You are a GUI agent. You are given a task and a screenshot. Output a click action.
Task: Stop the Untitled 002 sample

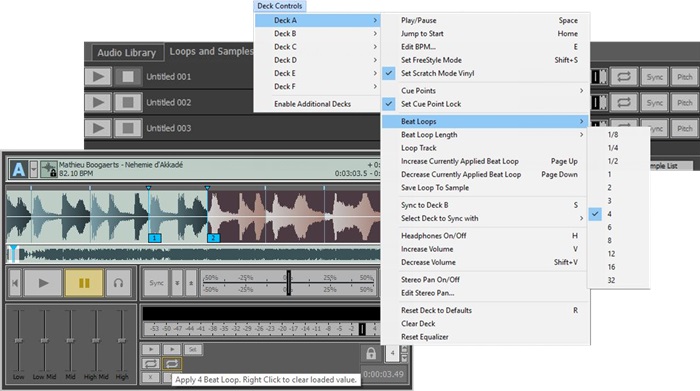pyautogui.click(x=128, y=103)
